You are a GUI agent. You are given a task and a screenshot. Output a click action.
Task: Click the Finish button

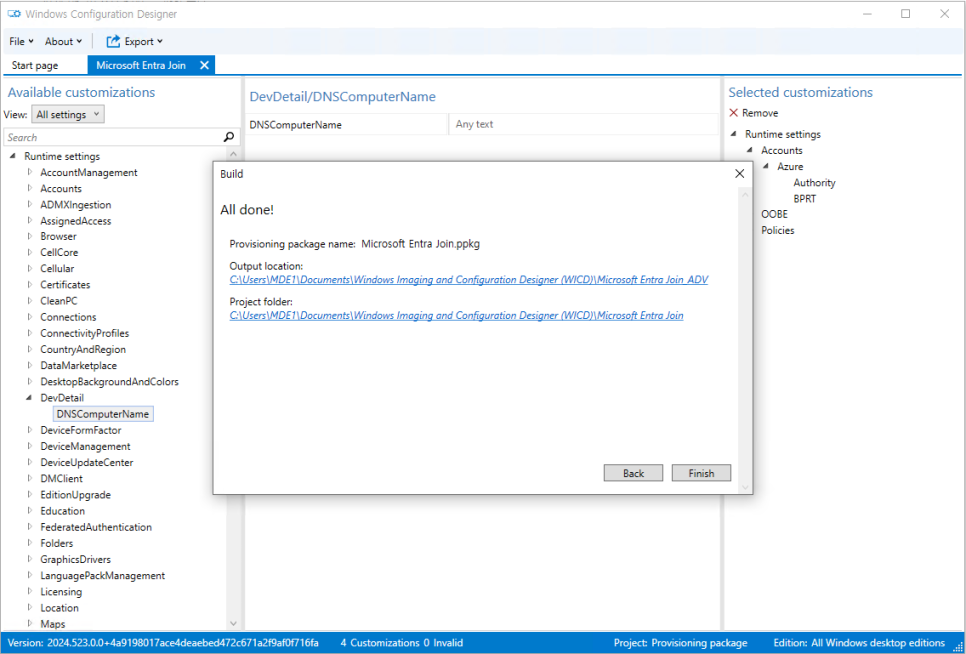coord(701,473)
